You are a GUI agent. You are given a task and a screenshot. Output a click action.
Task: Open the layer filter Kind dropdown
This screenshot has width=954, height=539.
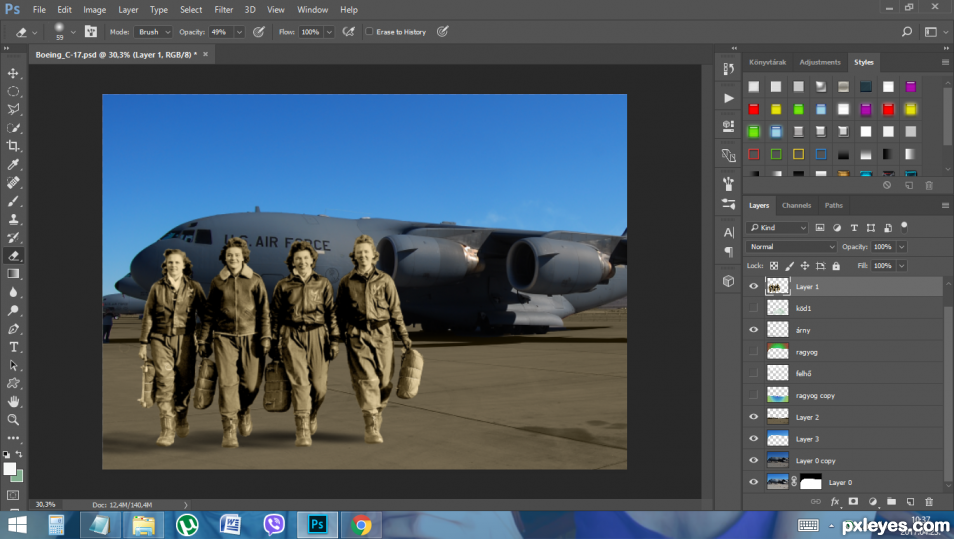tap(778, 228)
